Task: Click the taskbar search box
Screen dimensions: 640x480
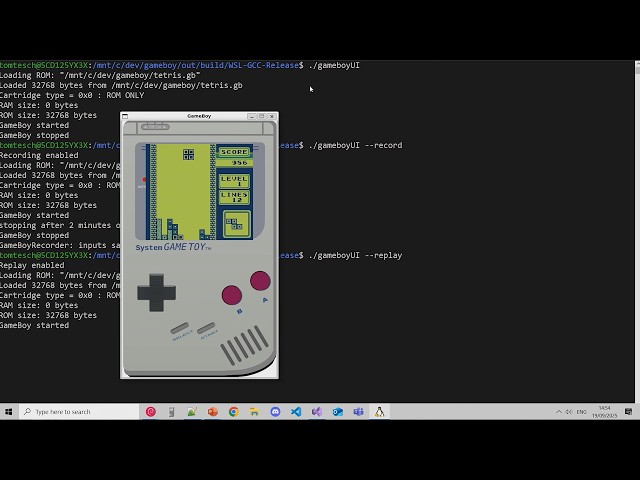Action: 79,412
